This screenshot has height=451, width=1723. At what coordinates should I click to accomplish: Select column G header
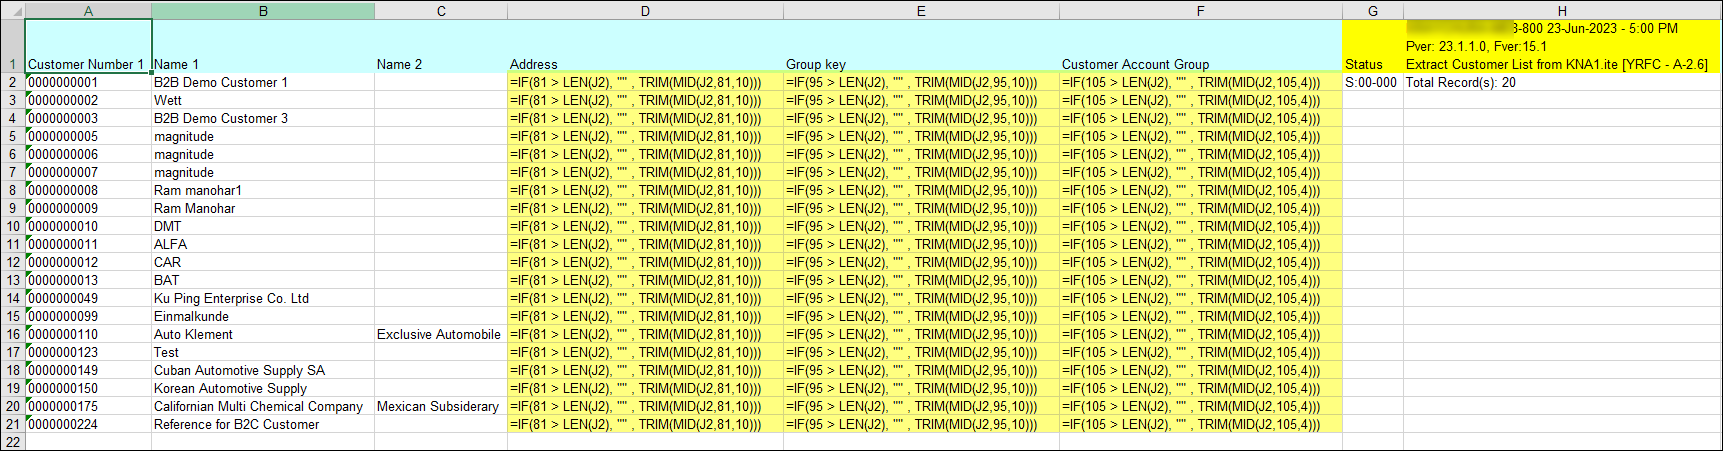click(1373, 11)
